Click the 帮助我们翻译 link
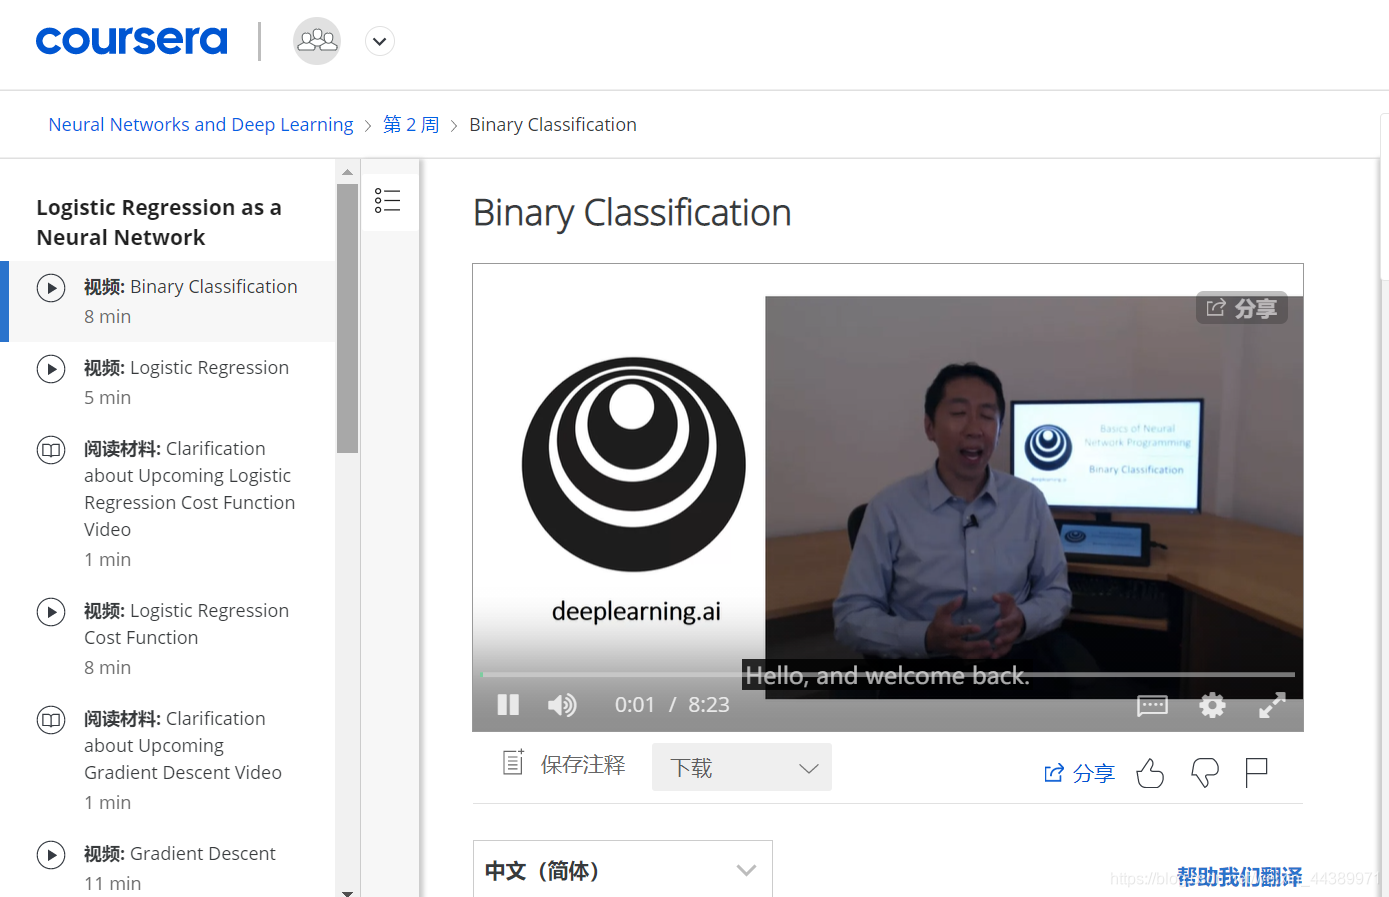 (x=1240, y=877)
